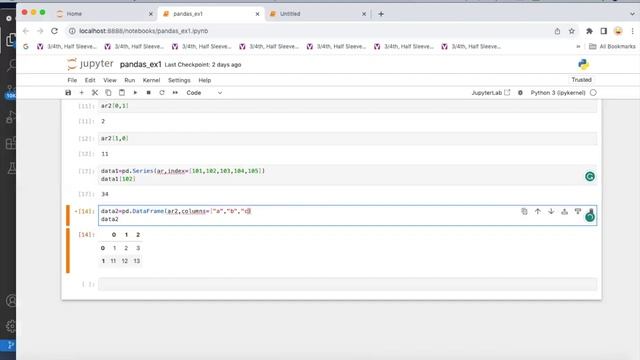Open a new browser tab
Image resolution: width=640 pixels, height=360 pixels.
[381, 14]
